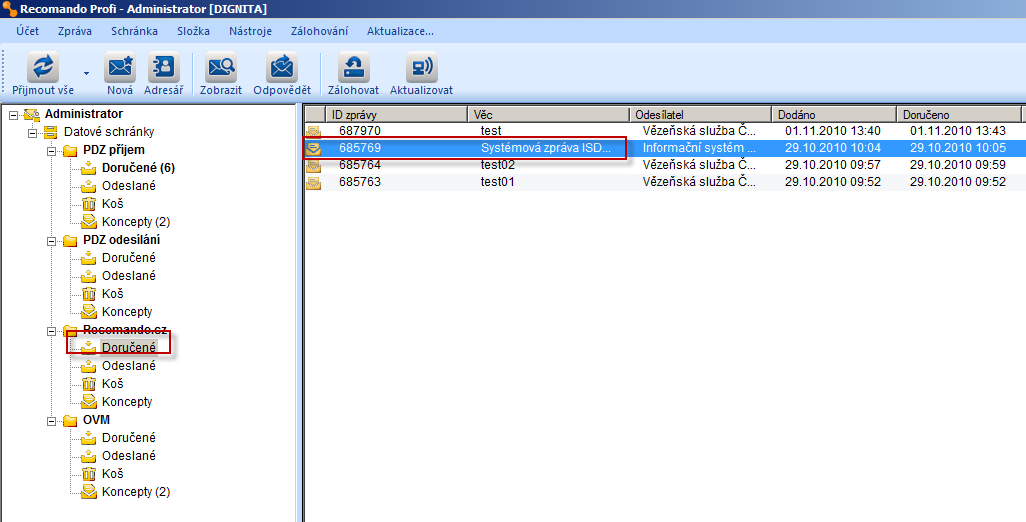Screen dimensions: 1026x522
Task: Select the PDZ příjem folder
Action: point(114,150)
